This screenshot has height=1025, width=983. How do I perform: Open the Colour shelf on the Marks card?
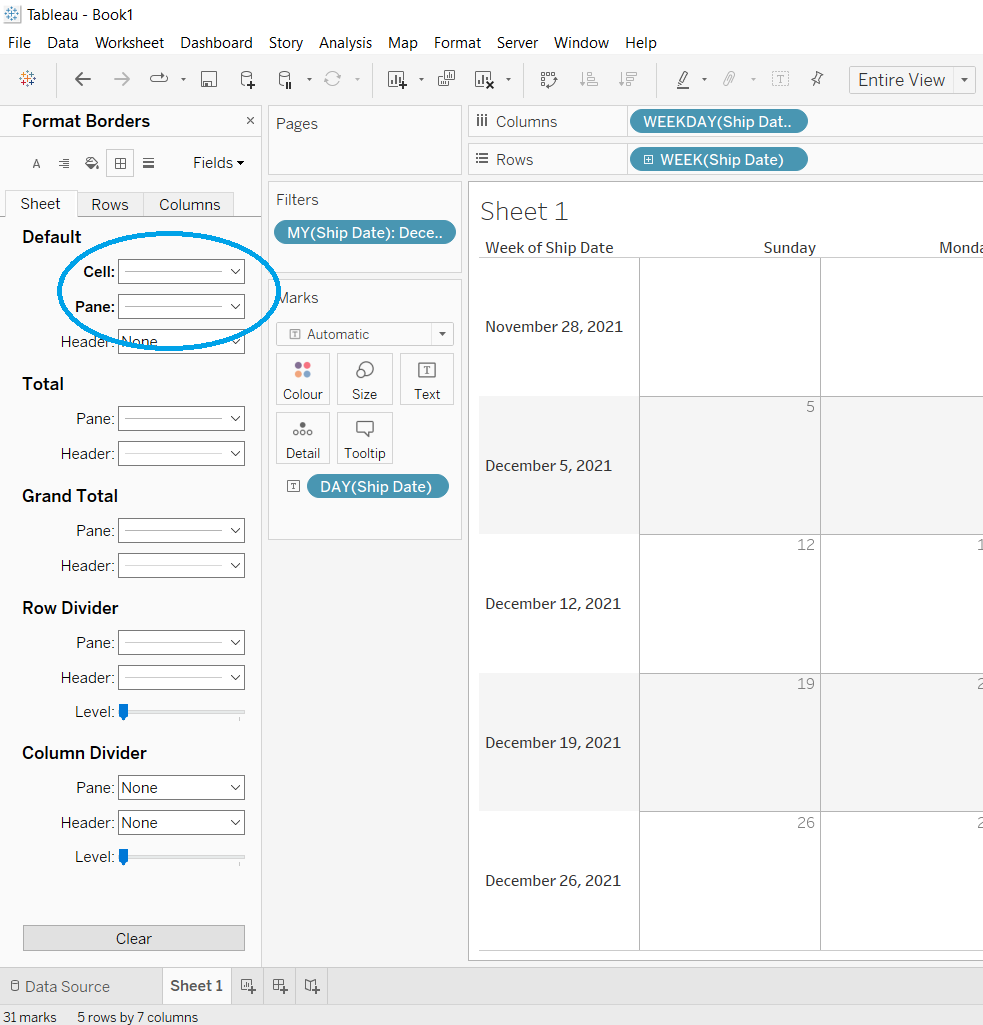303,378
